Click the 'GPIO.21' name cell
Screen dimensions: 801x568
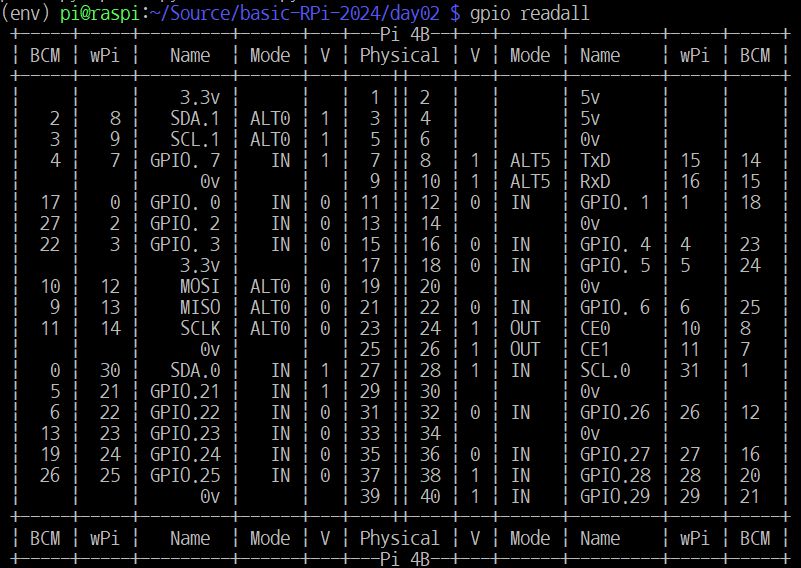click(x=185, y=391)
